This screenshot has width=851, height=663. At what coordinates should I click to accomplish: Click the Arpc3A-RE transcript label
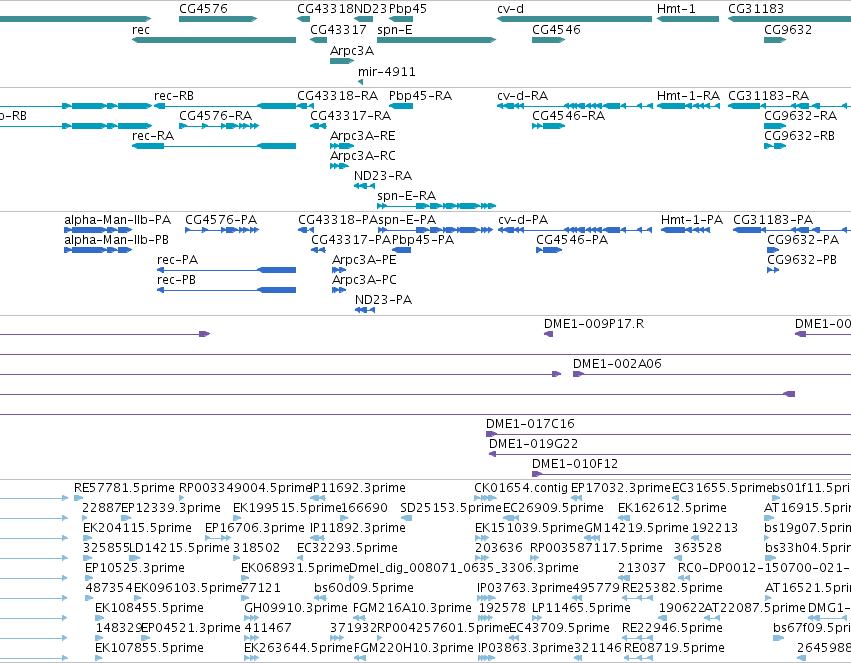tap(363, 136)
